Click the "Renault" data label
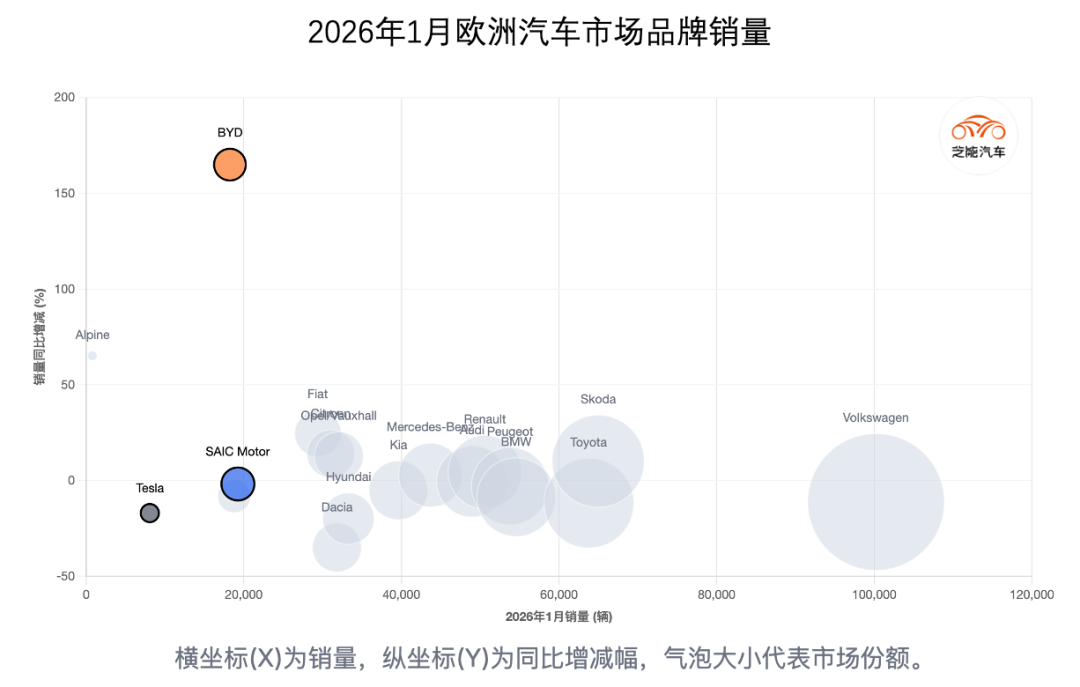The image size is (1080, 687). pos(485,419)
